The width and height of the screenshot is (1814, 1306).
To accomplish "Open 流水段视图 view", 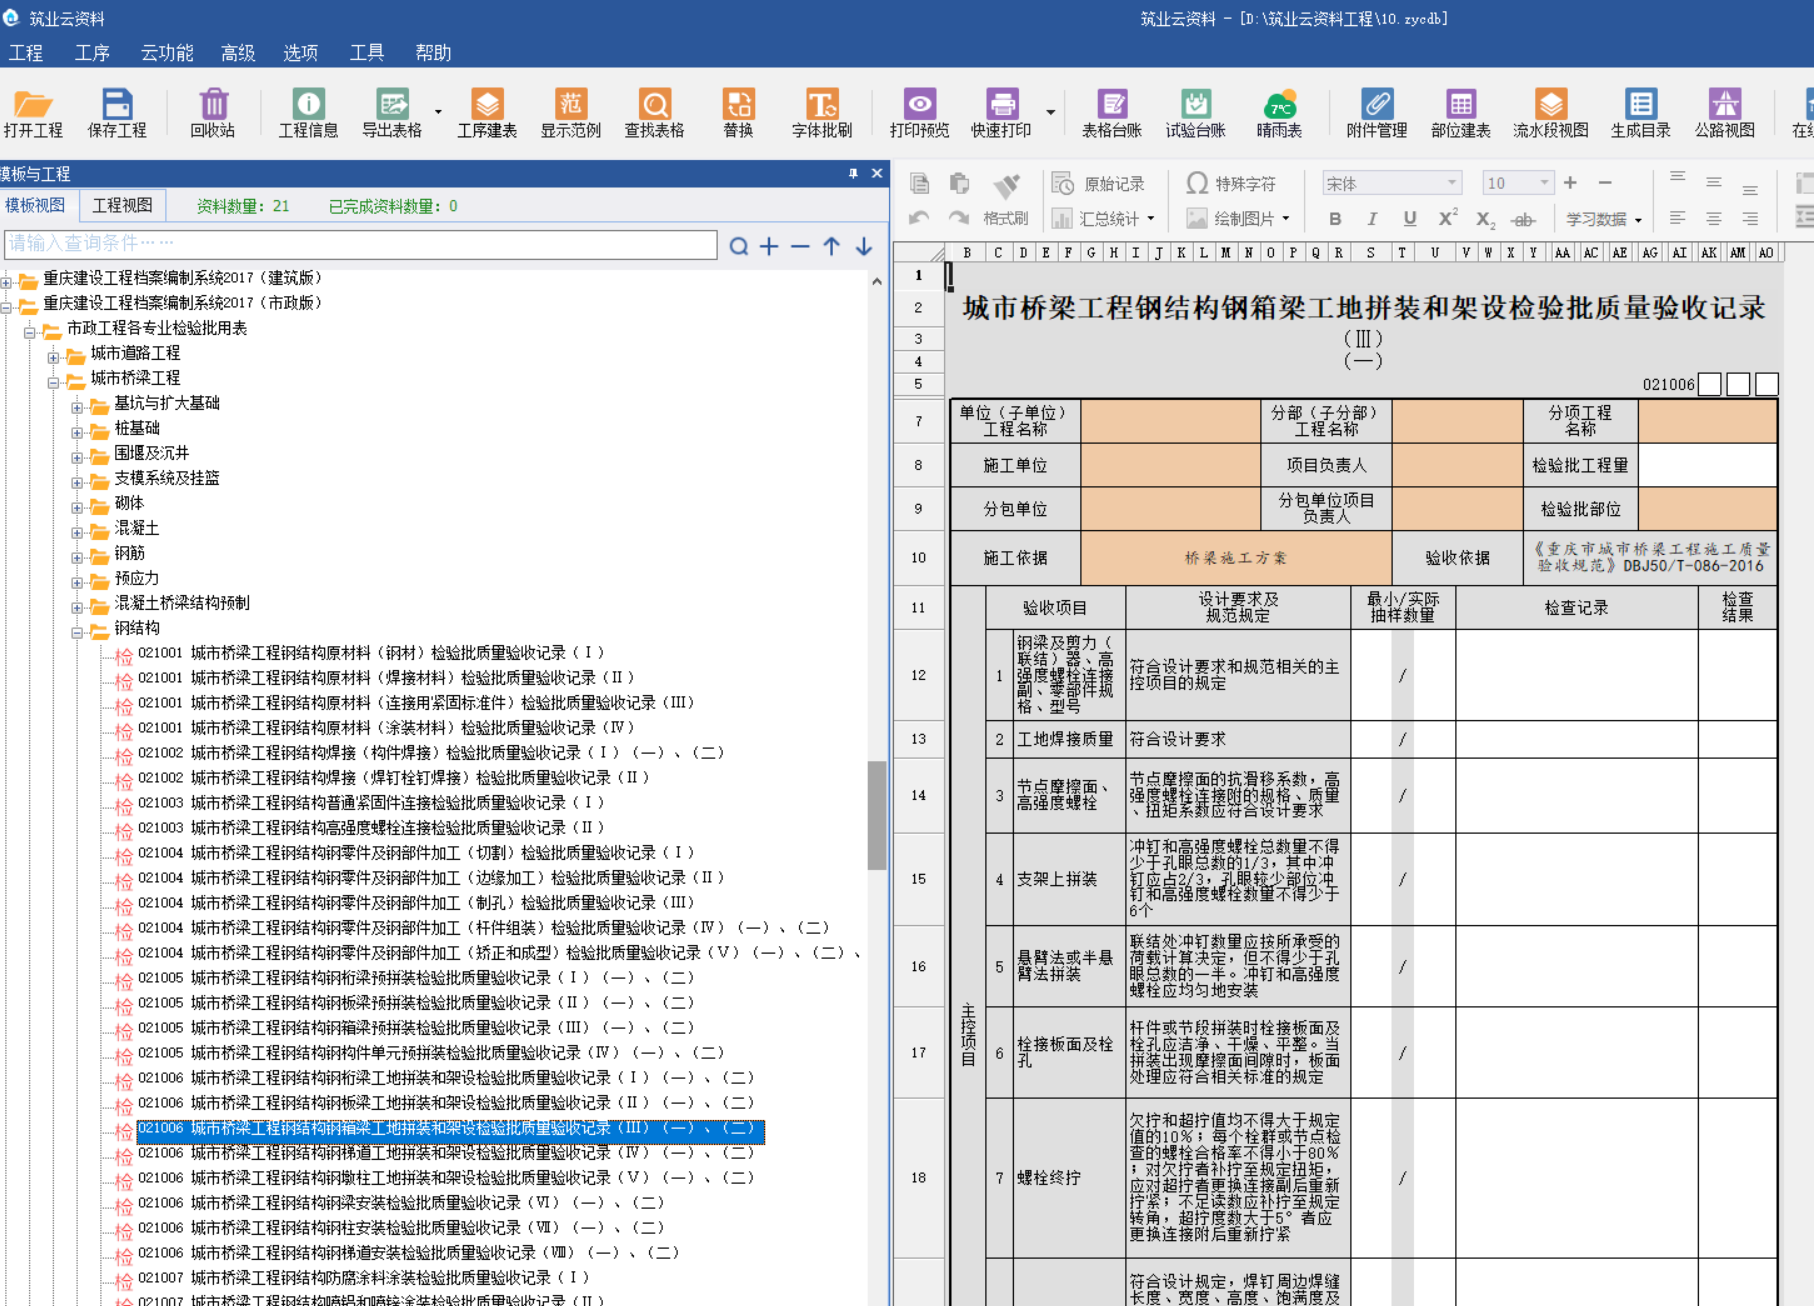I will tap(1551, 113).
